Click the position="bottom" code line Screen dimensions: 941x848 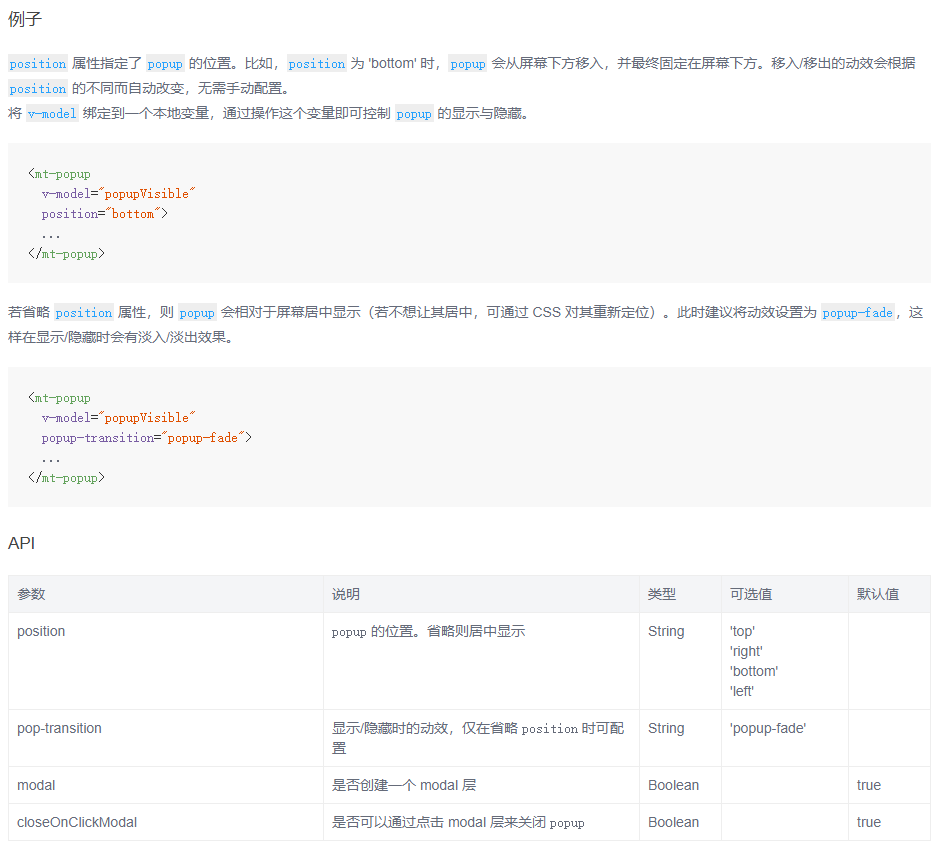point(104,214)
